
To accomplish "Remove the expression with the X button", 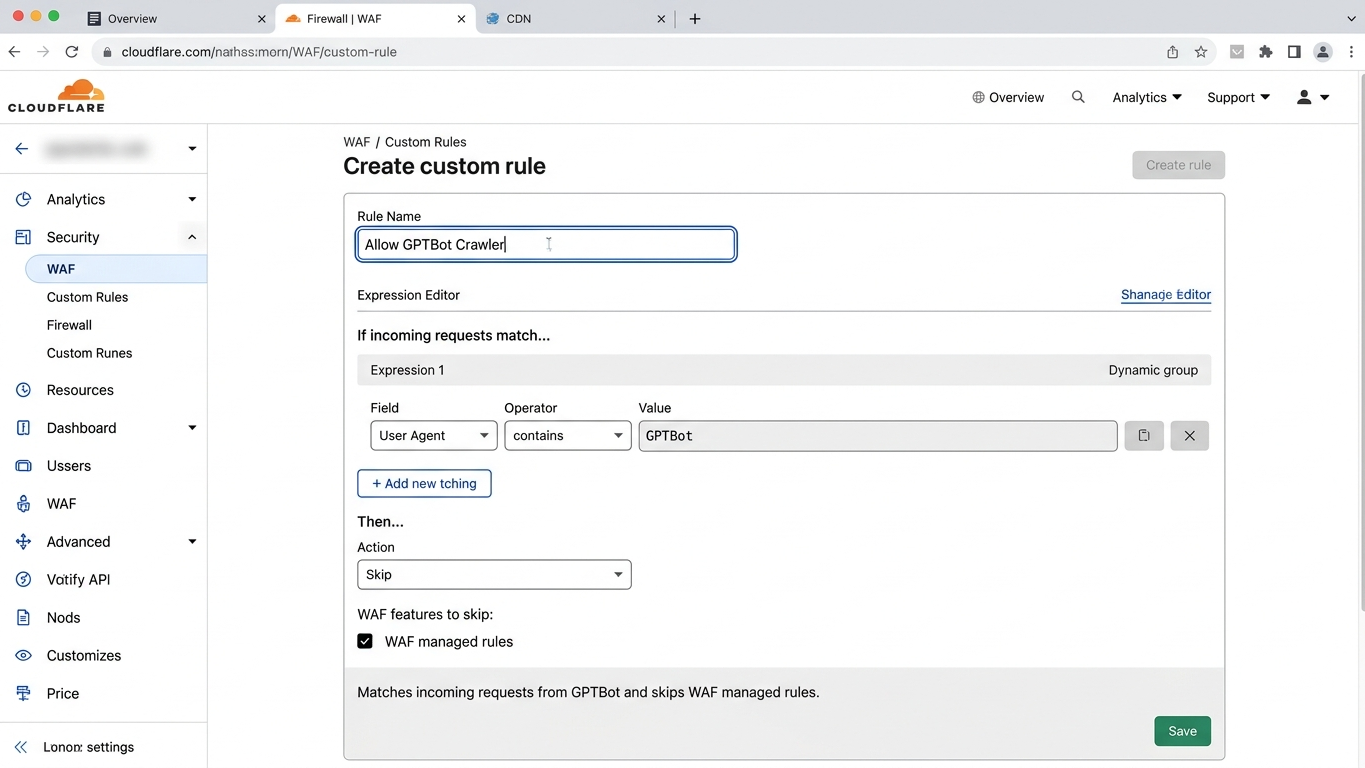I will [x=1190, y=436].
